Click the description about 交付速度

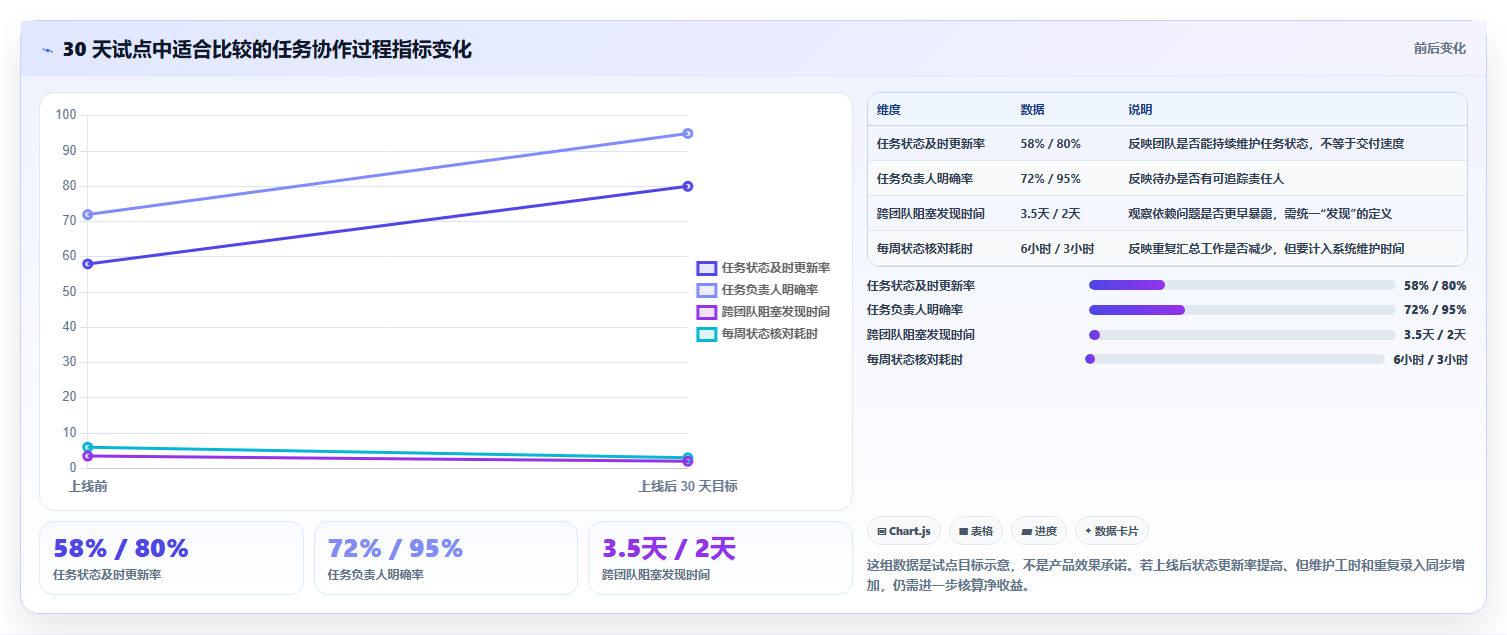pos(1266,144)
